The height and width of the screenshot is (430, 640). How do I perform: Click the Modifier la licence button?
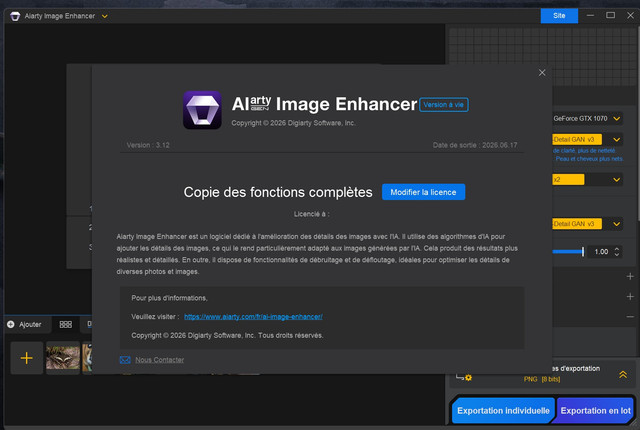[423, 192]
